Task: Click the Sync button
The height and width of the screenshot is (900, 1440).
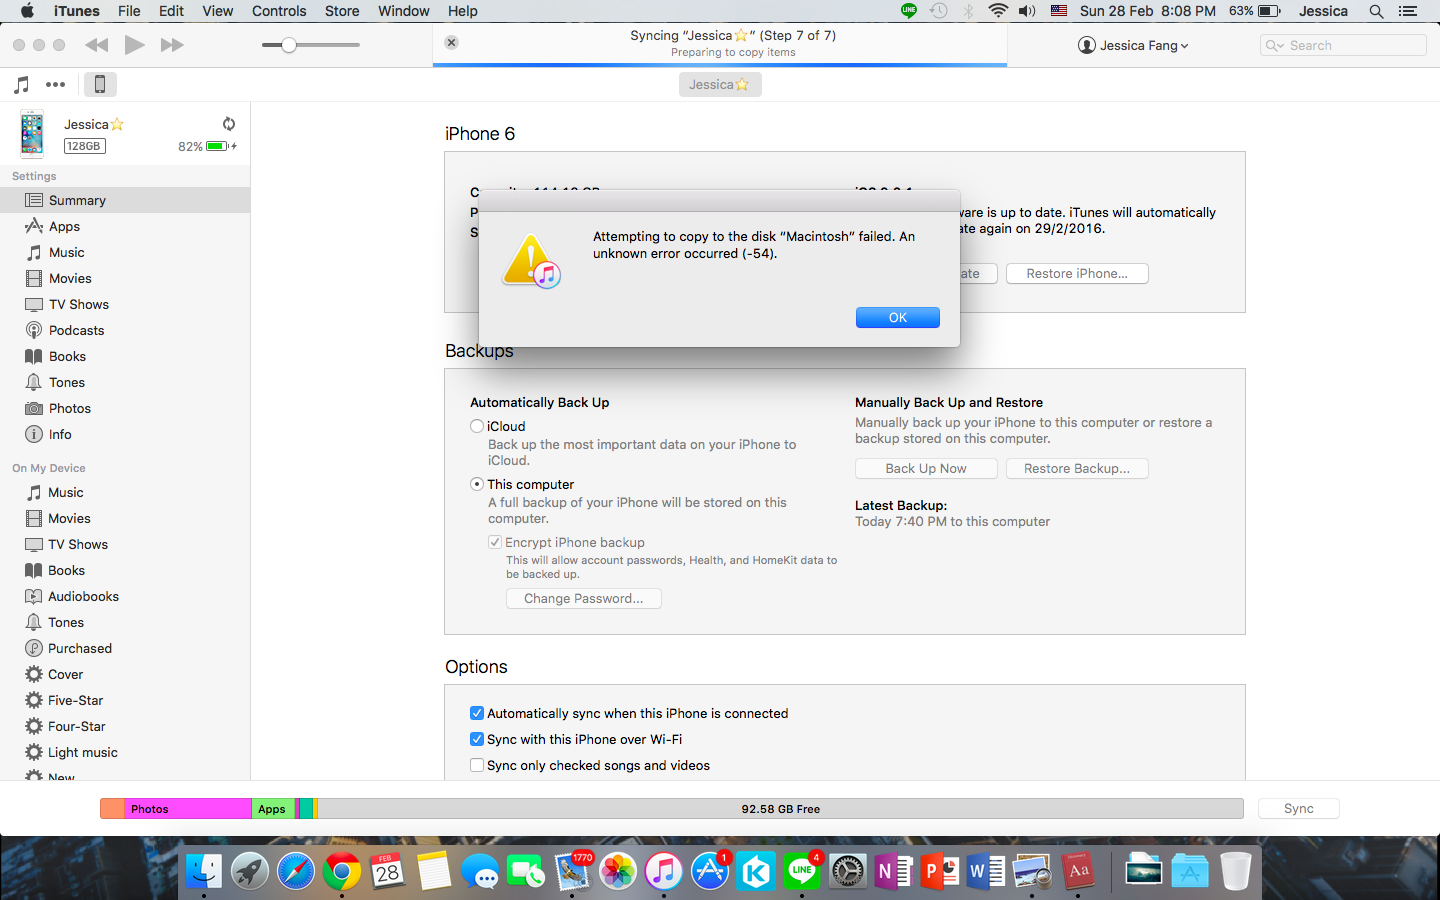Action: pyautogui.click(x=1299, y=808)
